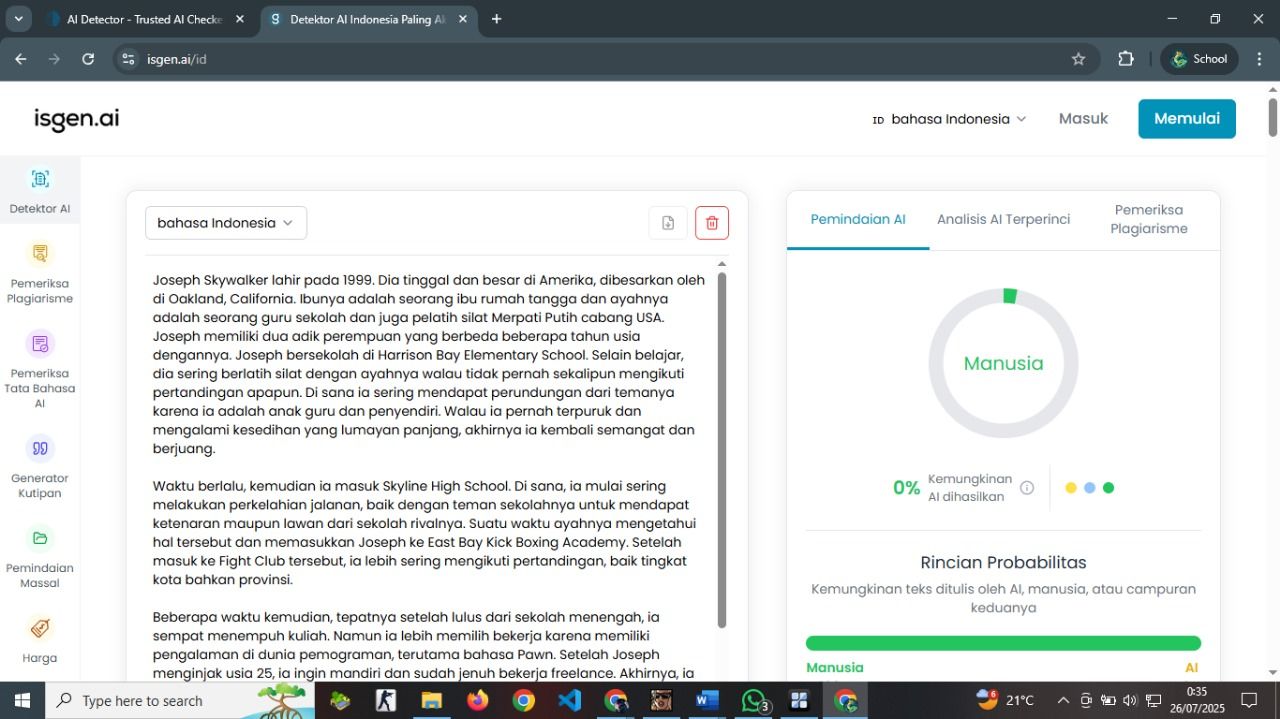Open Visual Studio Code from the taskbar
Screen dimensions: 1280x719
[570, 700]
